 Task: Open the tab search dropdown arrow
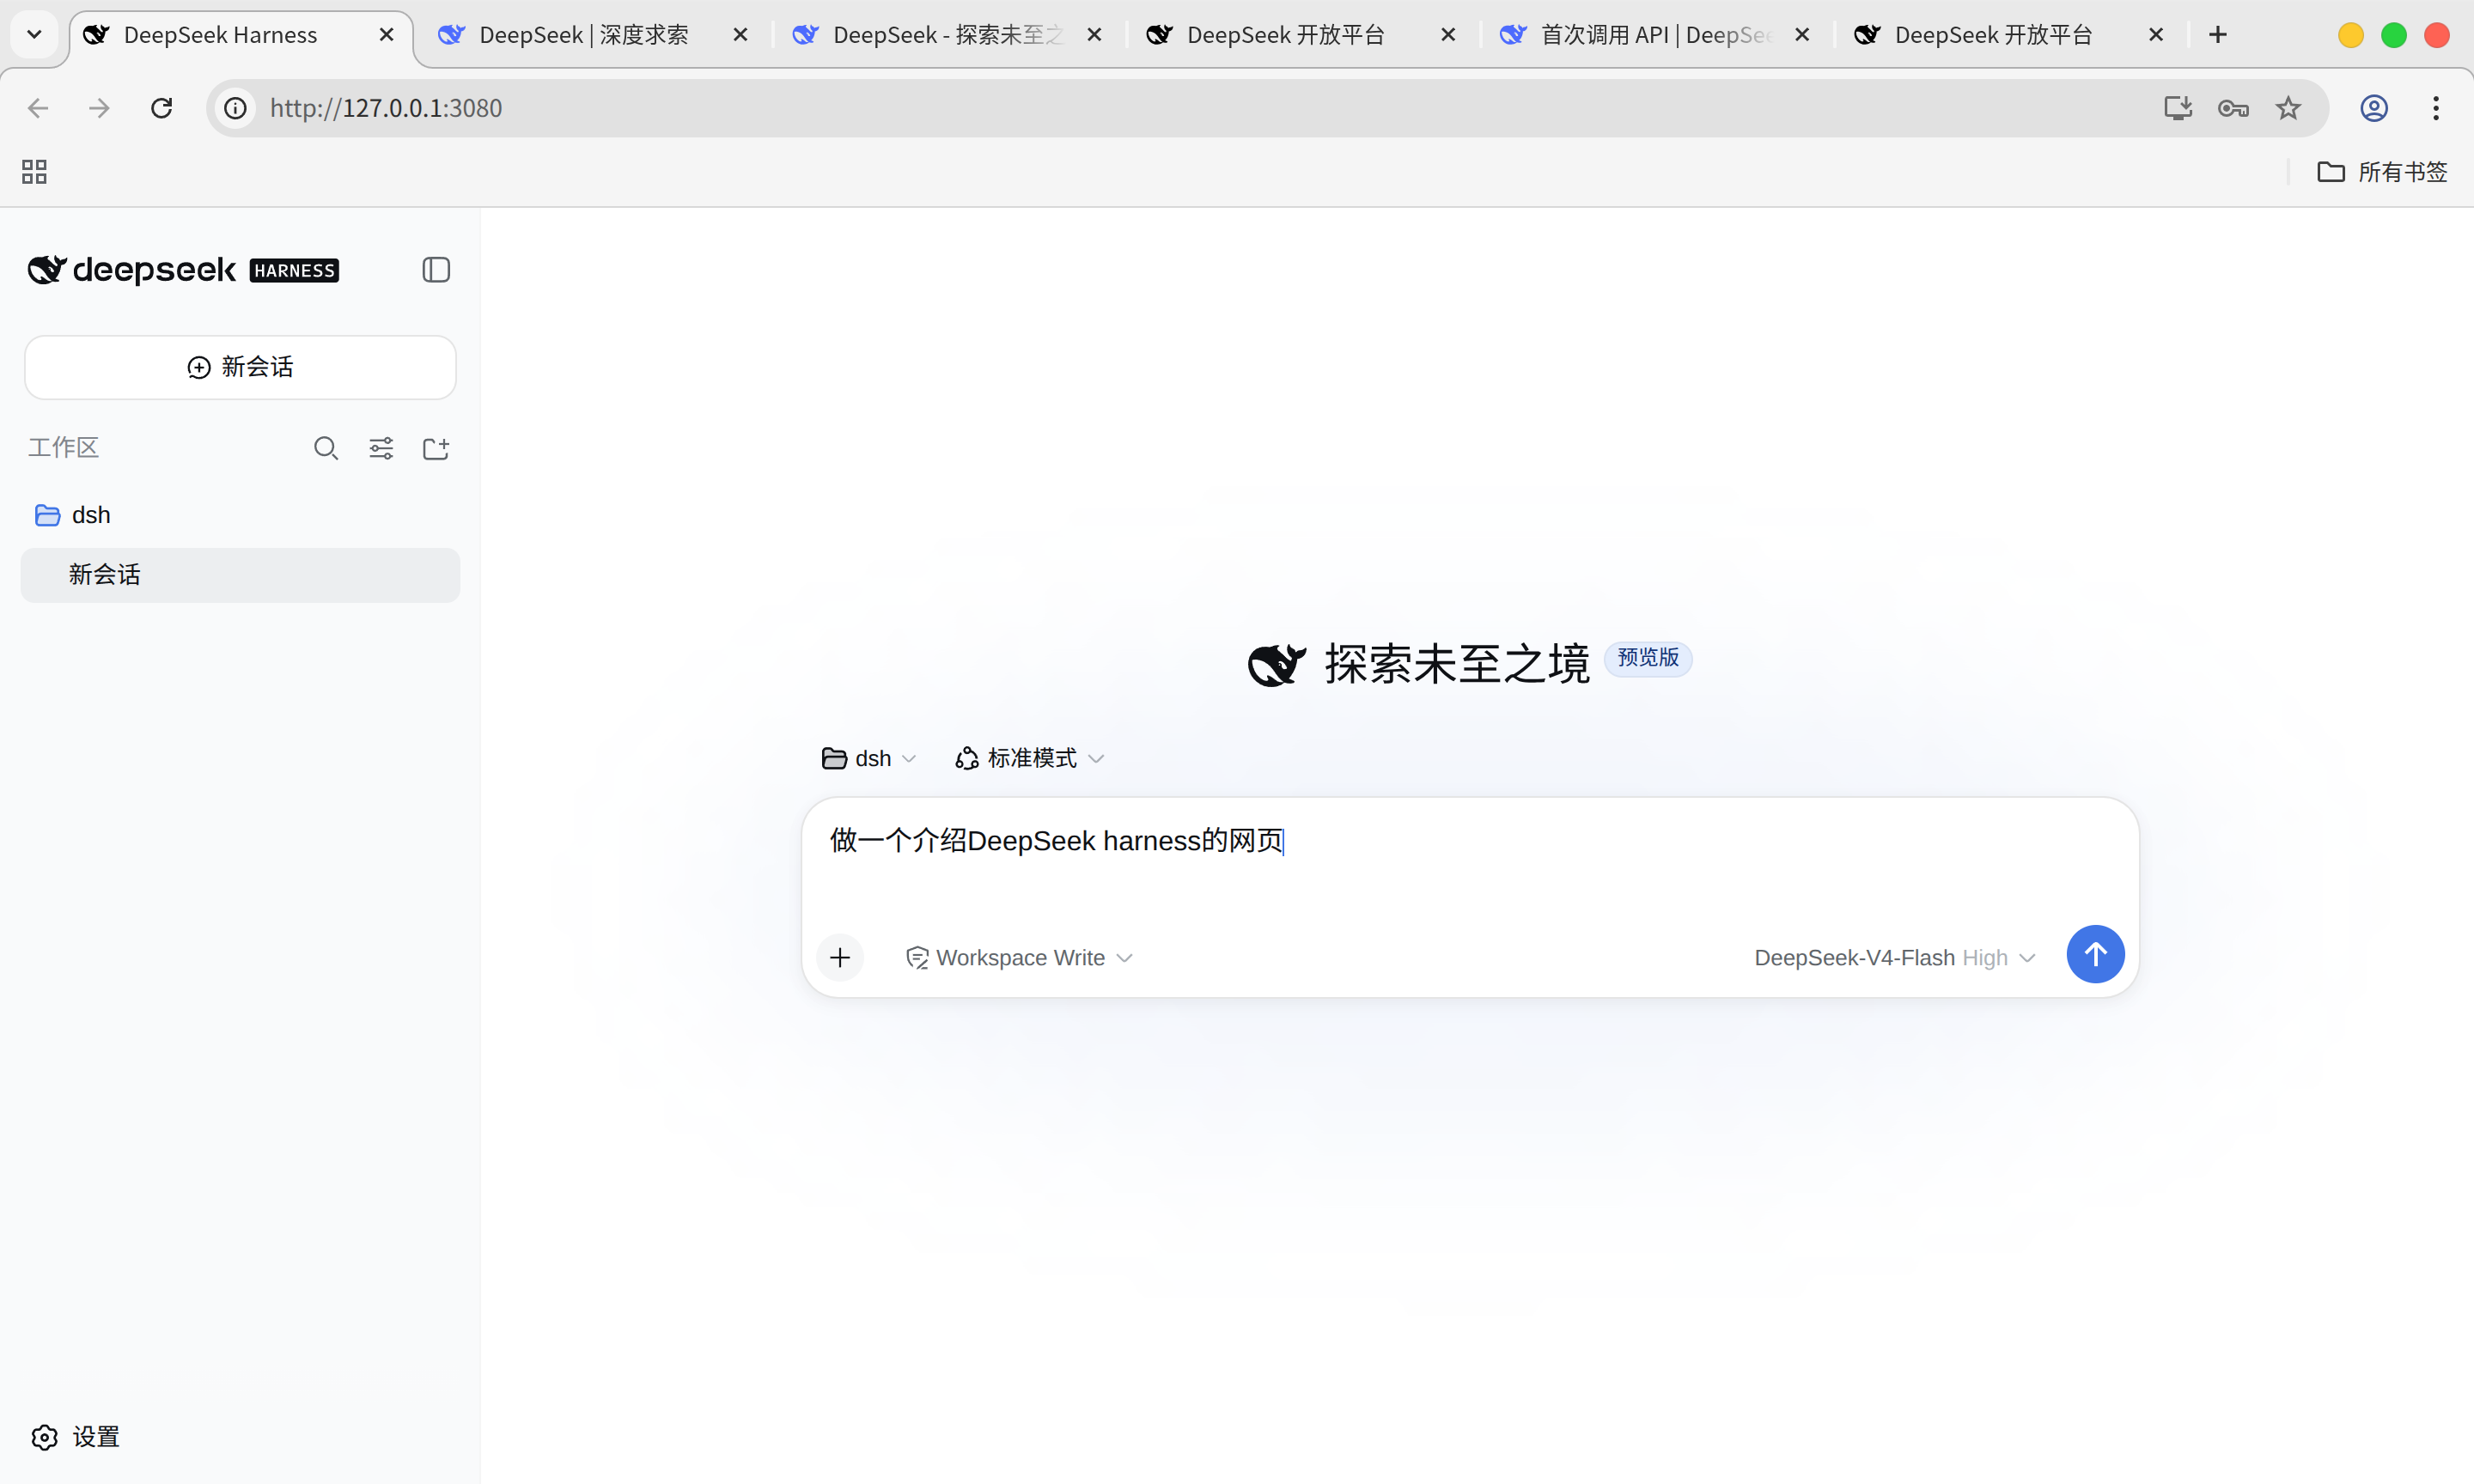34,35
